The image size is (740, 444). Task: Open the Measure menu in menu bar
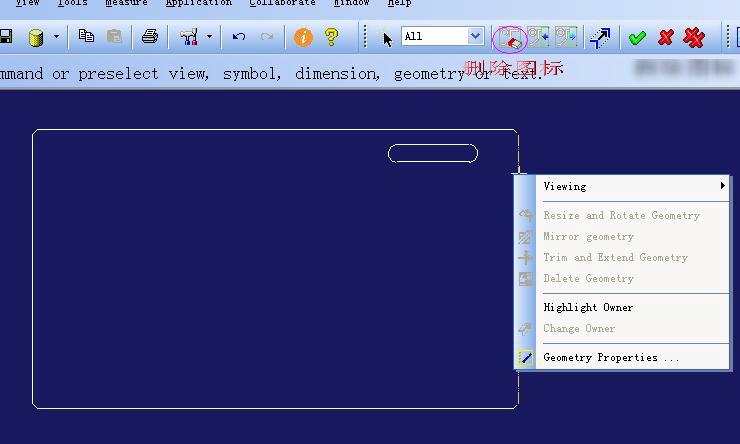pos(126,3)
